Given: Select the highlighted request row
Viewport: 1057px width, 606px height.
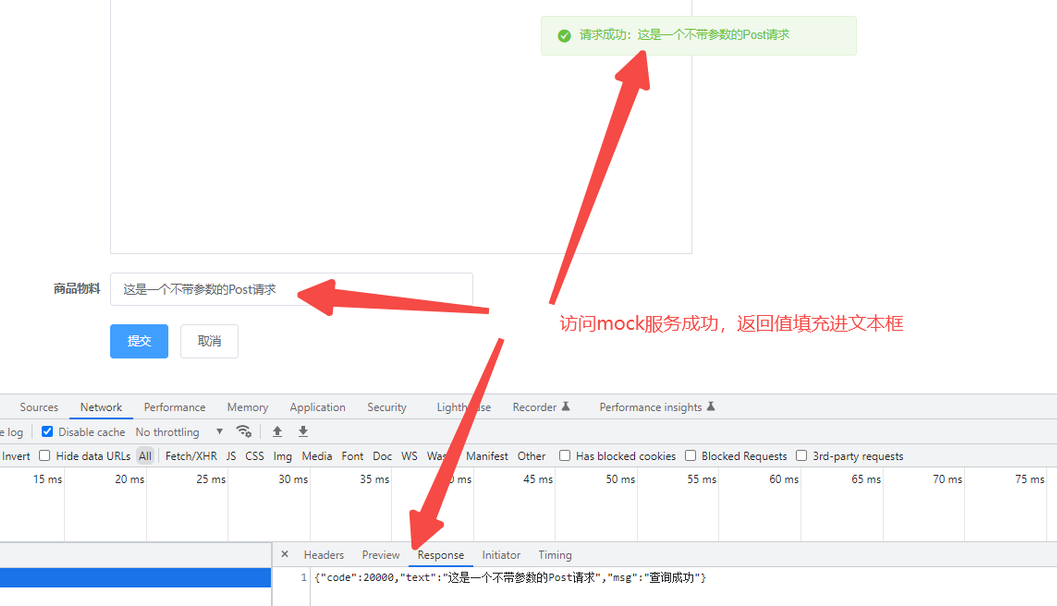Looking at the screenshot, I should [135, 578].
